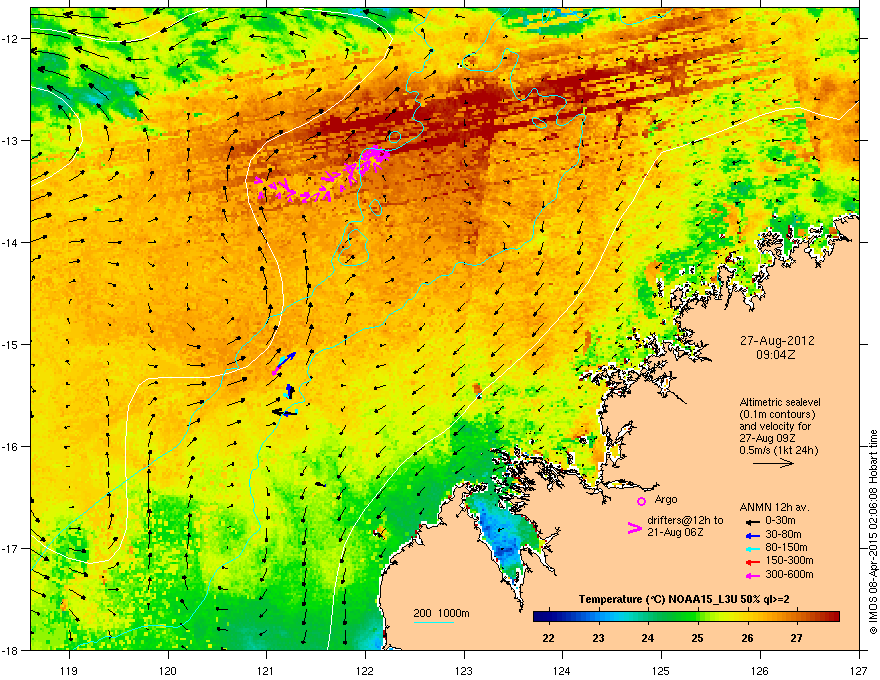Click latitude axis label -14
The width and height of the screenshot is (880, 680).
tap(10, 242)
